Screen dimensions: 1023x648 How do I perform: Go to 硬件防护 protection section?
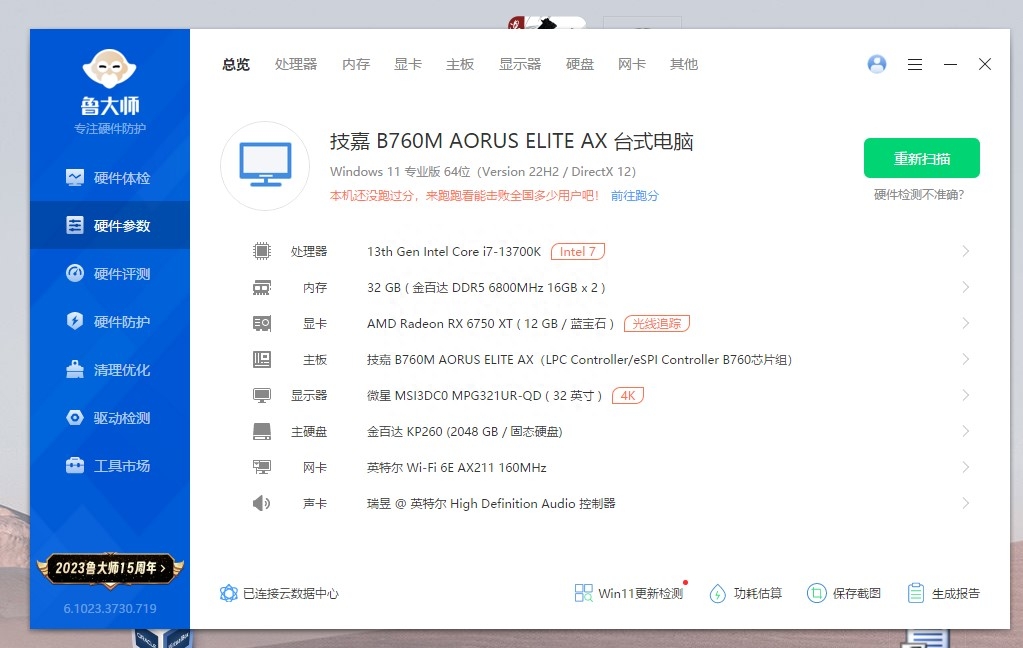click(110, 321)
